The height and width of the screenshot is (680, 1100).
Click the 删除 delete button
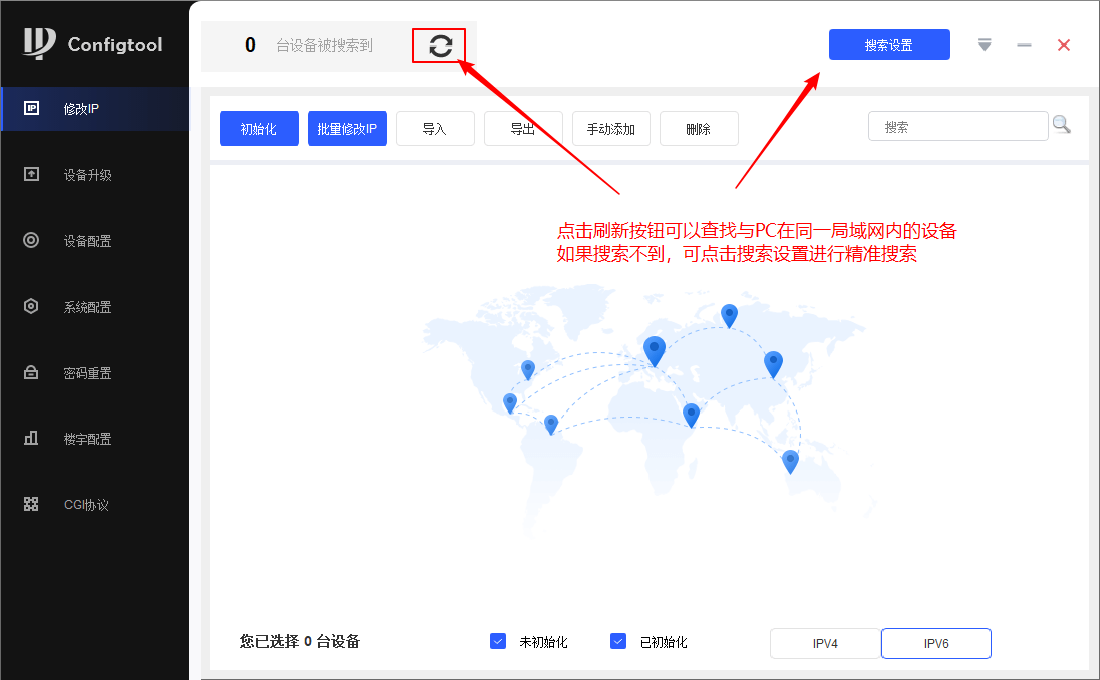pyautogui.click(x=699, y=128)
